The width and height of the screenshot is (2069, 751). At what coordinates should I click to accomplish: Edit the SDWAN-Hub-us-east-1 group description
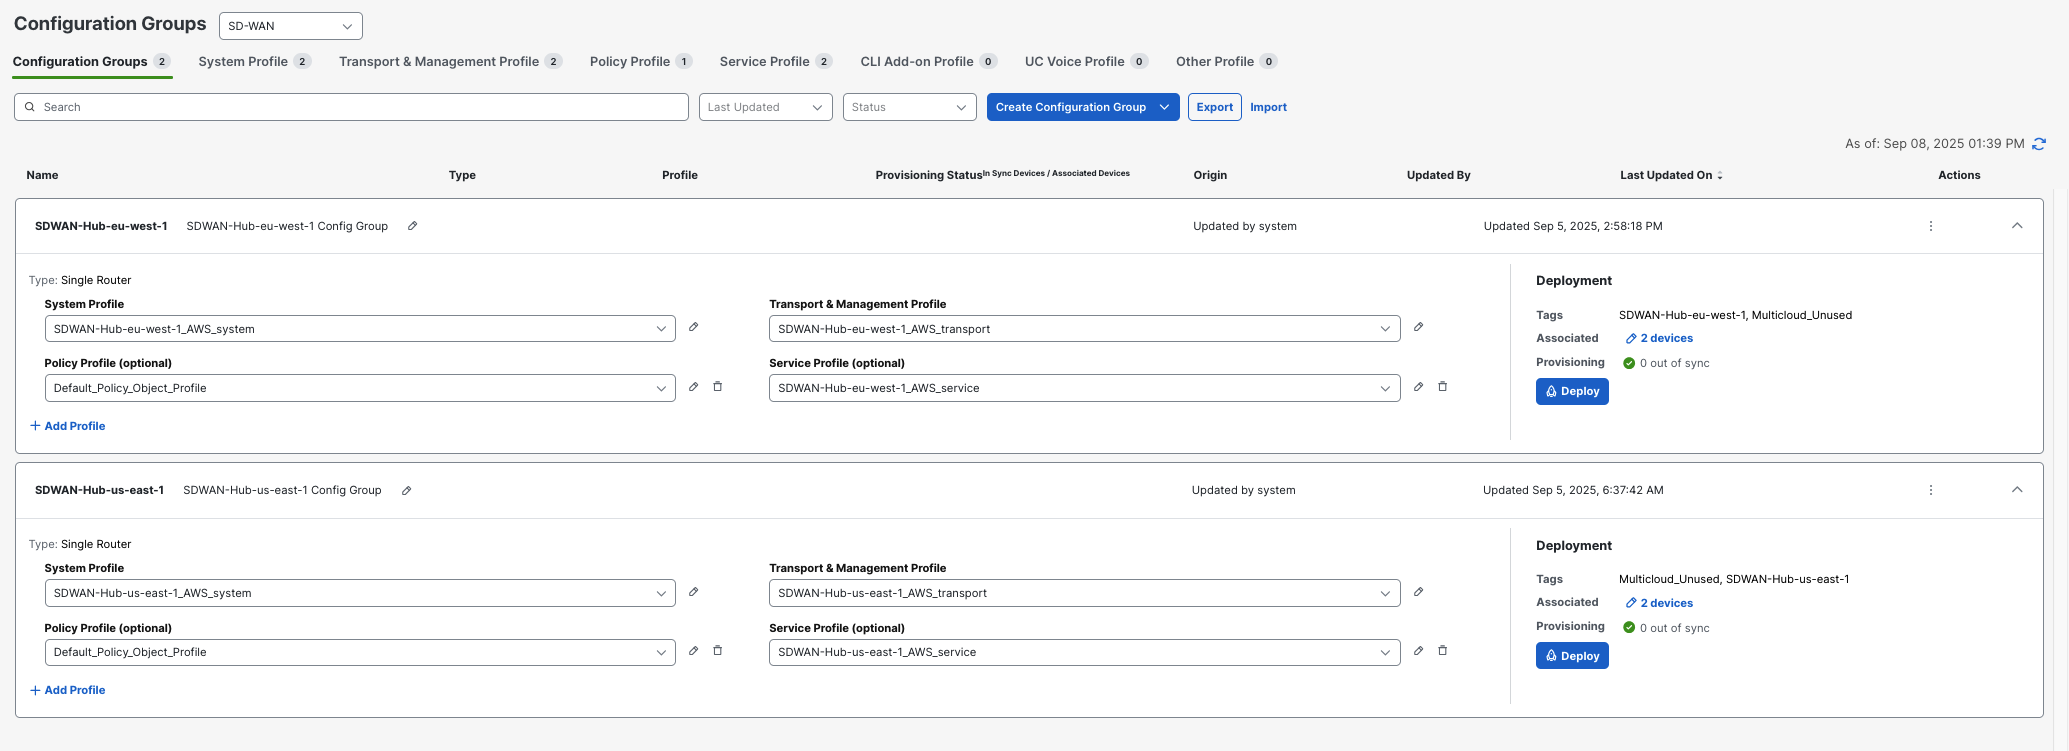[x=406, y=491]
